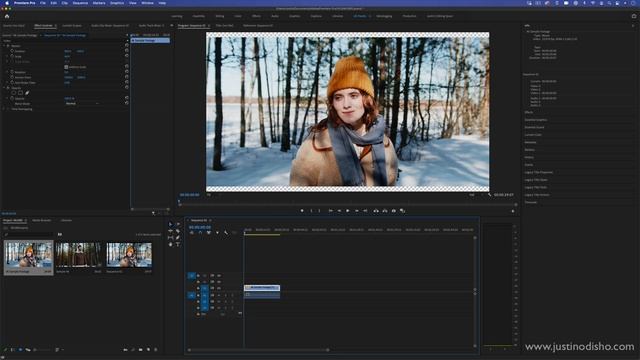640x360 pixels.
Task: Open Essential Sound panel on the right
Action: 534,127
